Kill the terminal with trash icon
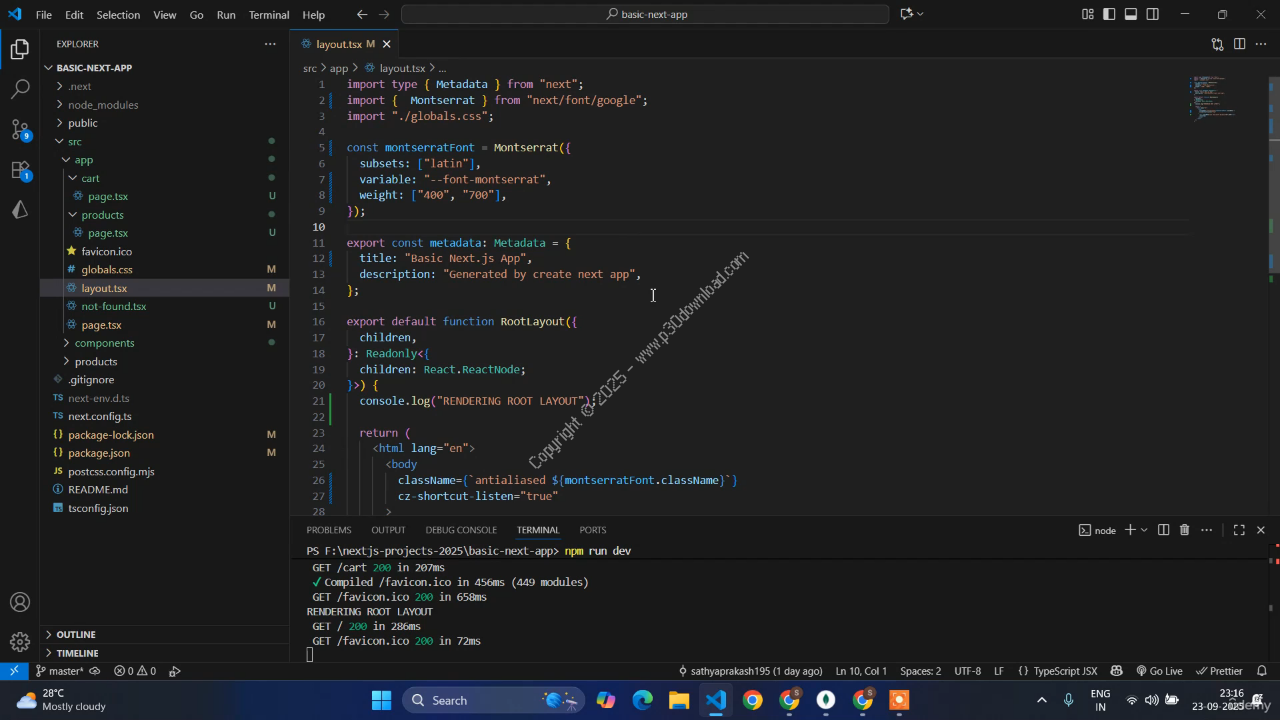The width and height of the screenshot is (1280, 720). 1184,530
